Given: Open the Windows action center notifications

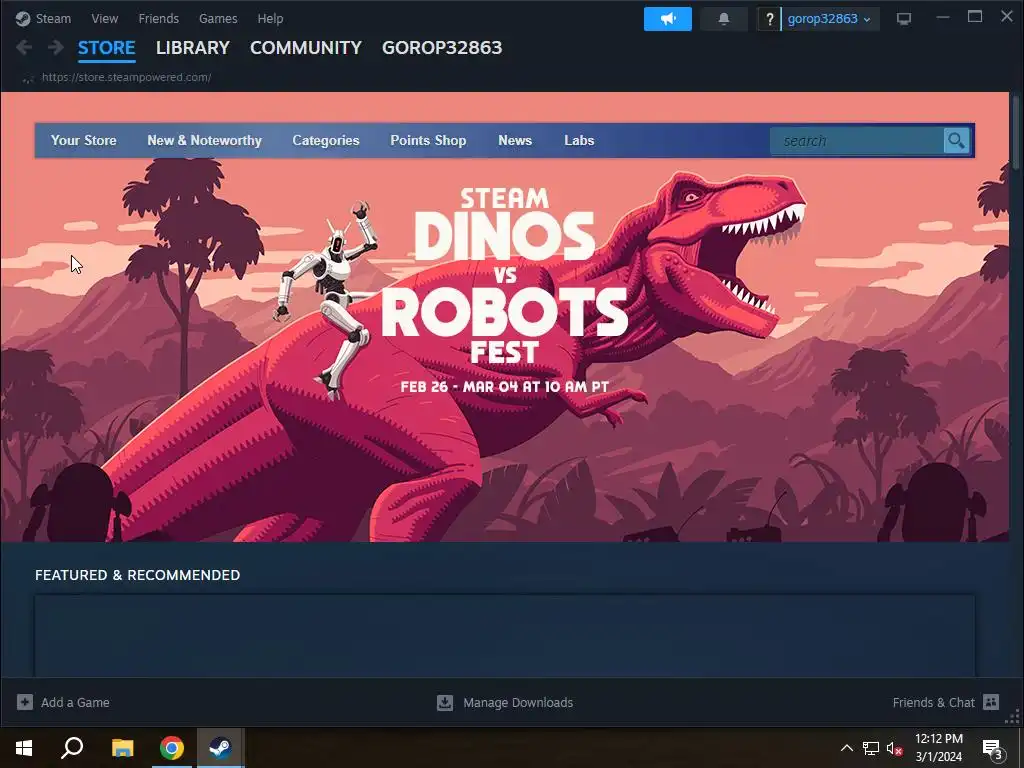Looking at the screenshot, I should [x=993, y=749].
